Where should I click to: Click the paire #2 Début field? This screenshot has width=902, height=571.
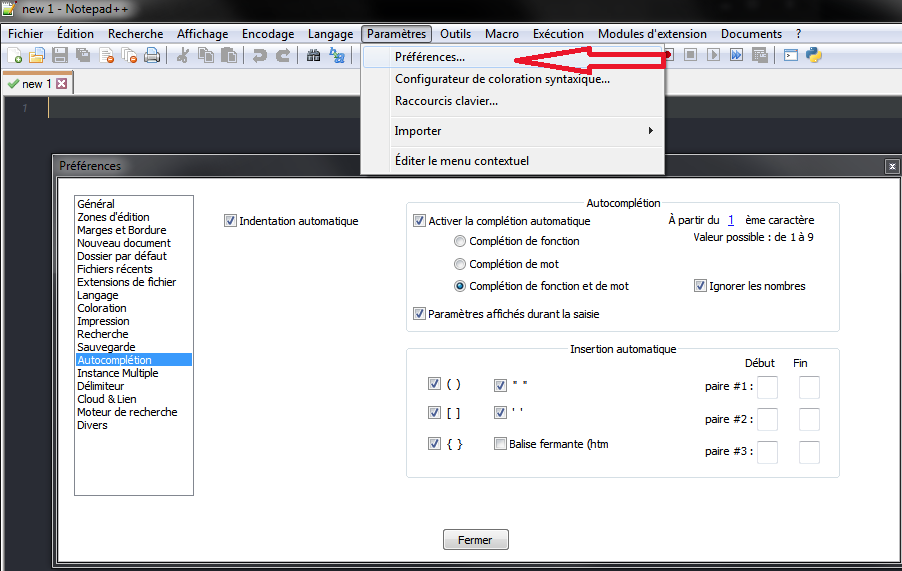point(767,420)
